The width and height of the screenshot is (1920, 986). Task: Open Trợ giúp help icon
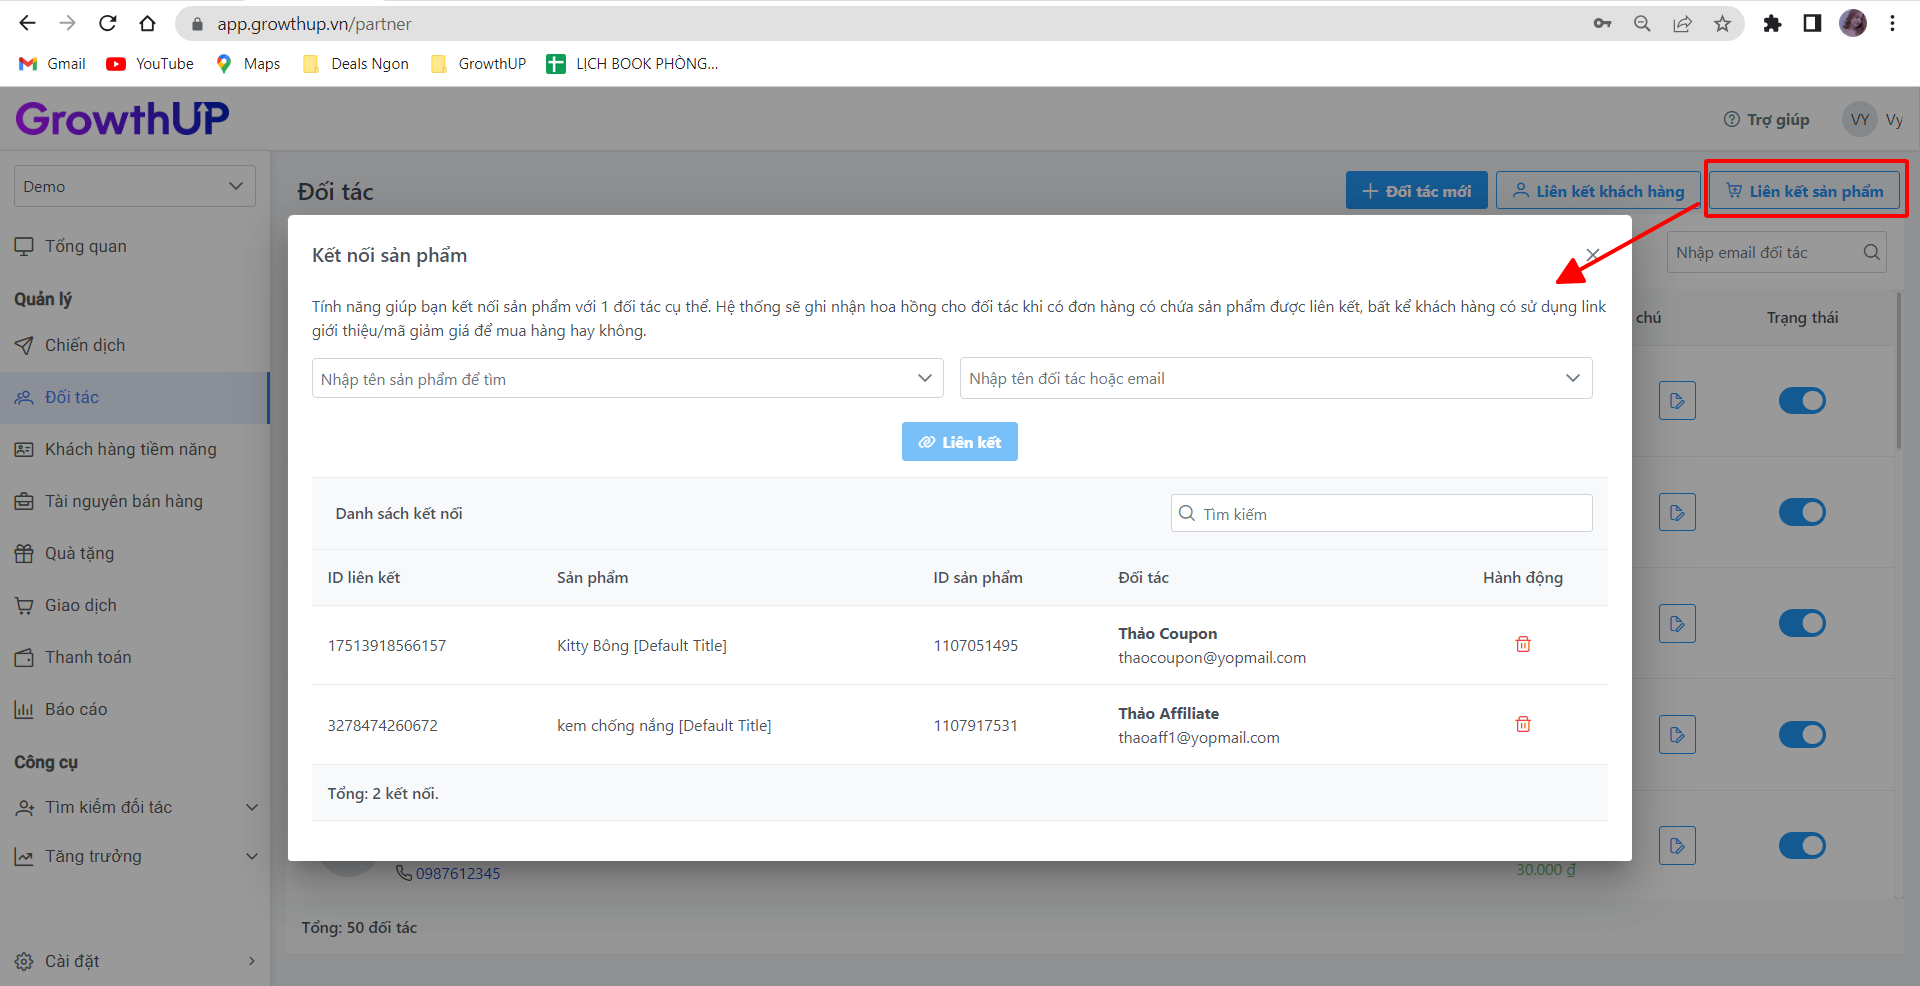pyautogui.click(x=1731, y=120)
